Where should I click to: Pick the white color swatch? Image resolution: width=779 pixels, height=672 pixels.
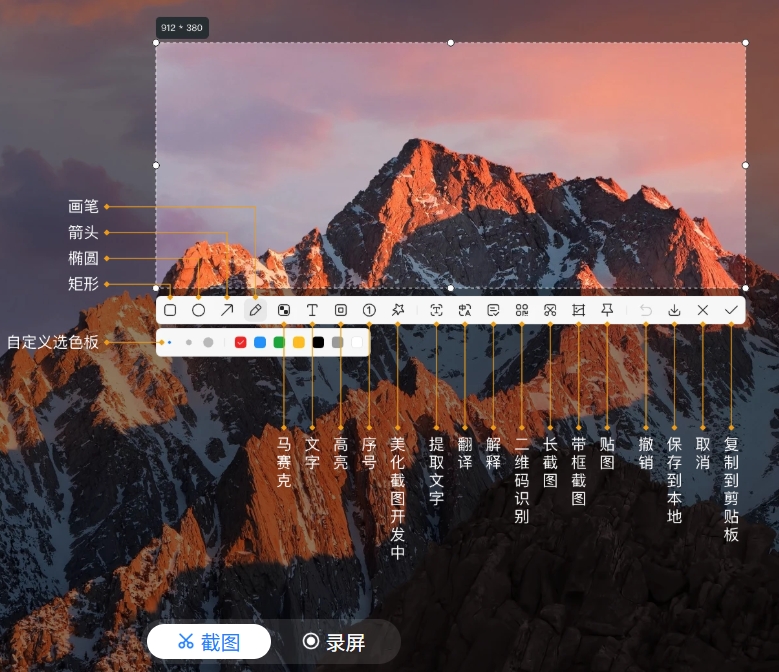point(357,342)
